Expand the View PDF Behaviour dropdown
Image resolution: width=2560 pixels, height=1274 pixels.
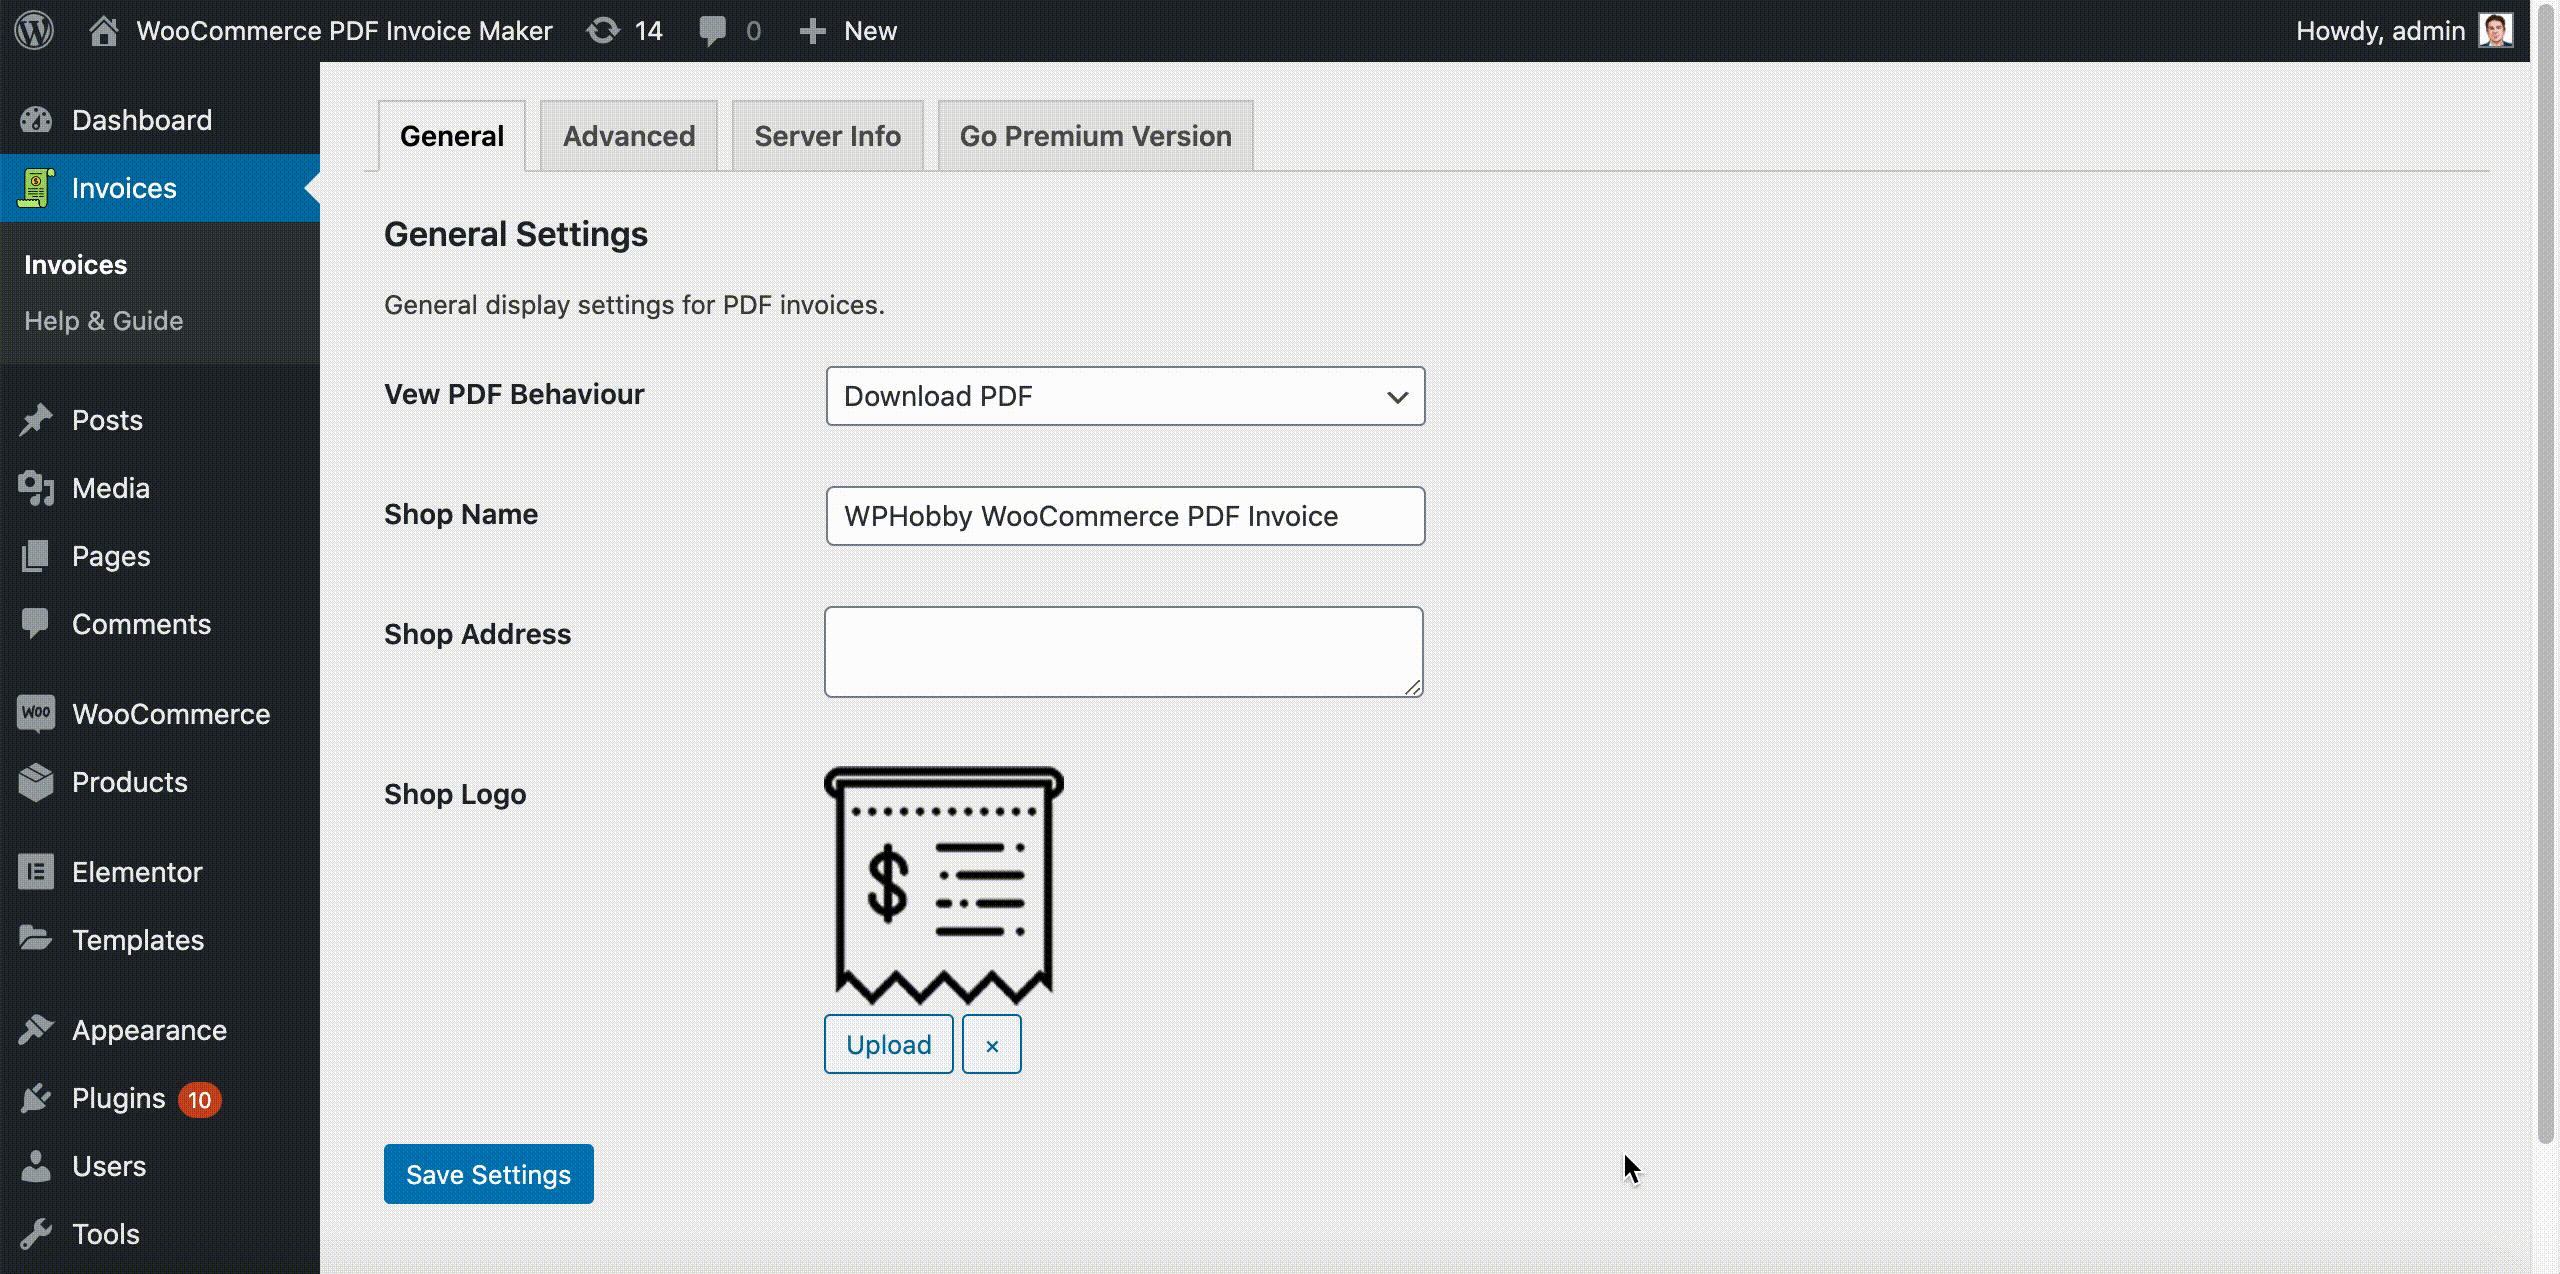pos(1394,395)
